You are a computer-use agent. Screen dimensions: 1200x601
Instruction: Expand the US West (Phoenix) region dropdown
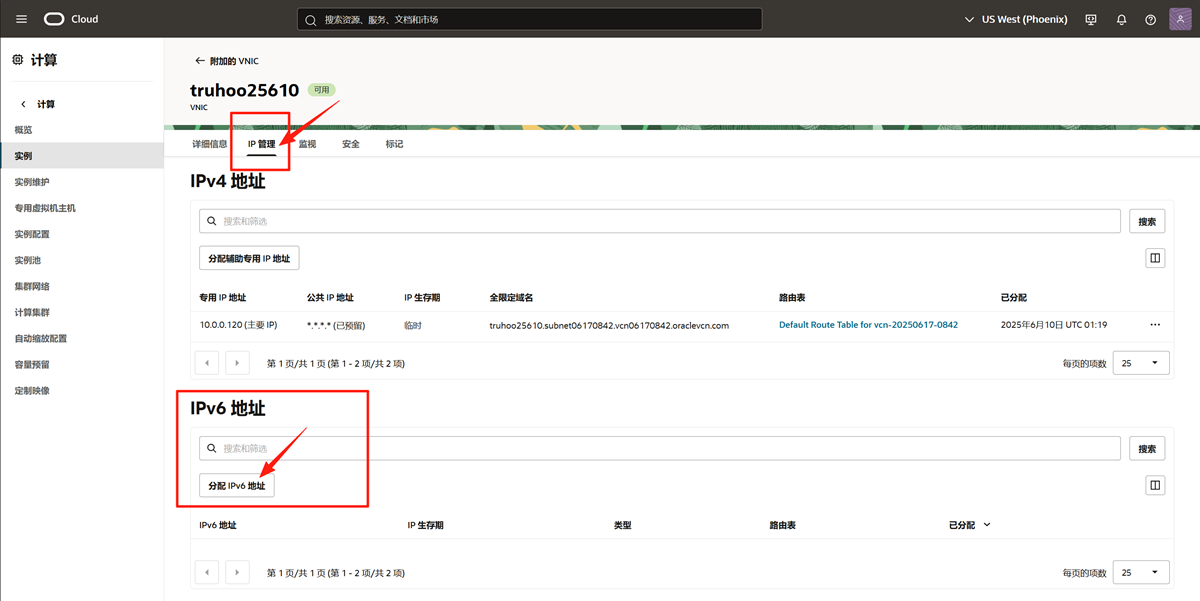pyautogui.click(x=1016, y=19)
